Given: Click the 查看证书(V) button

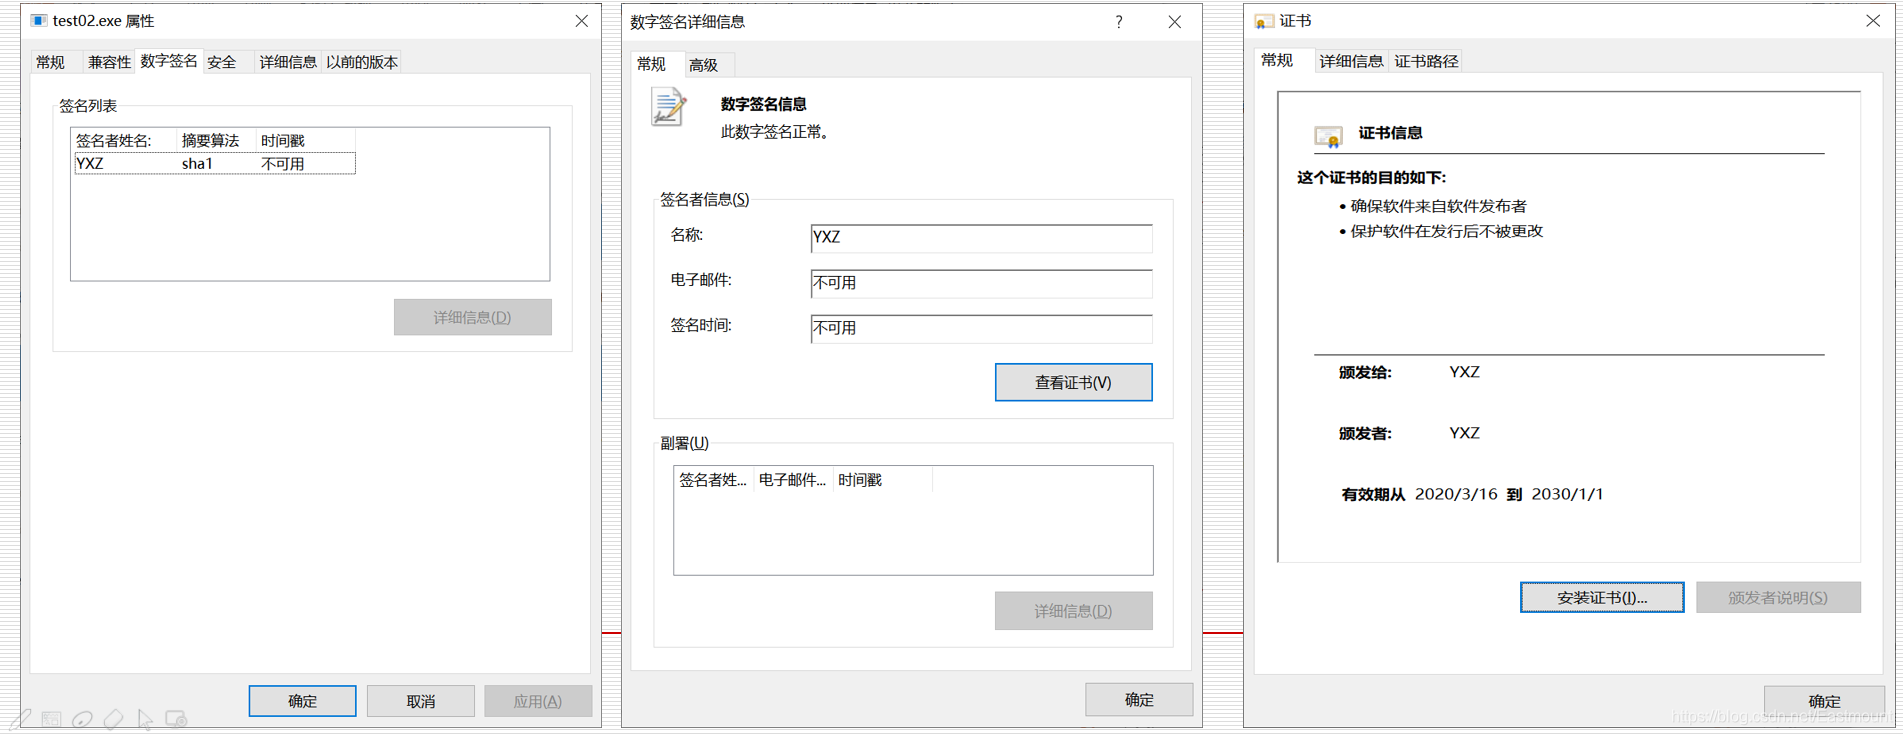Looking at the screenshot, I should [x=1073, y=382].
